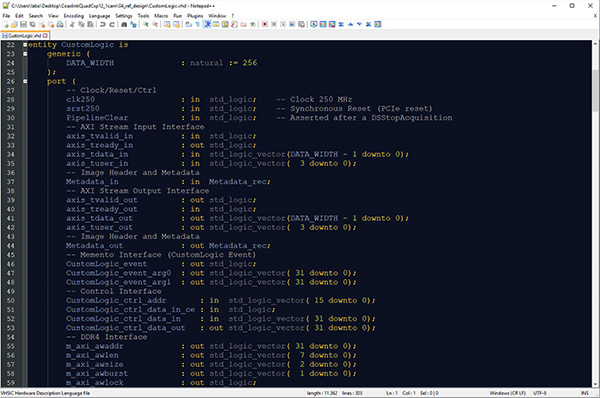Click the Zoom Out toolbar icon
The image size is (600, 398).
(x=155, y=24)
